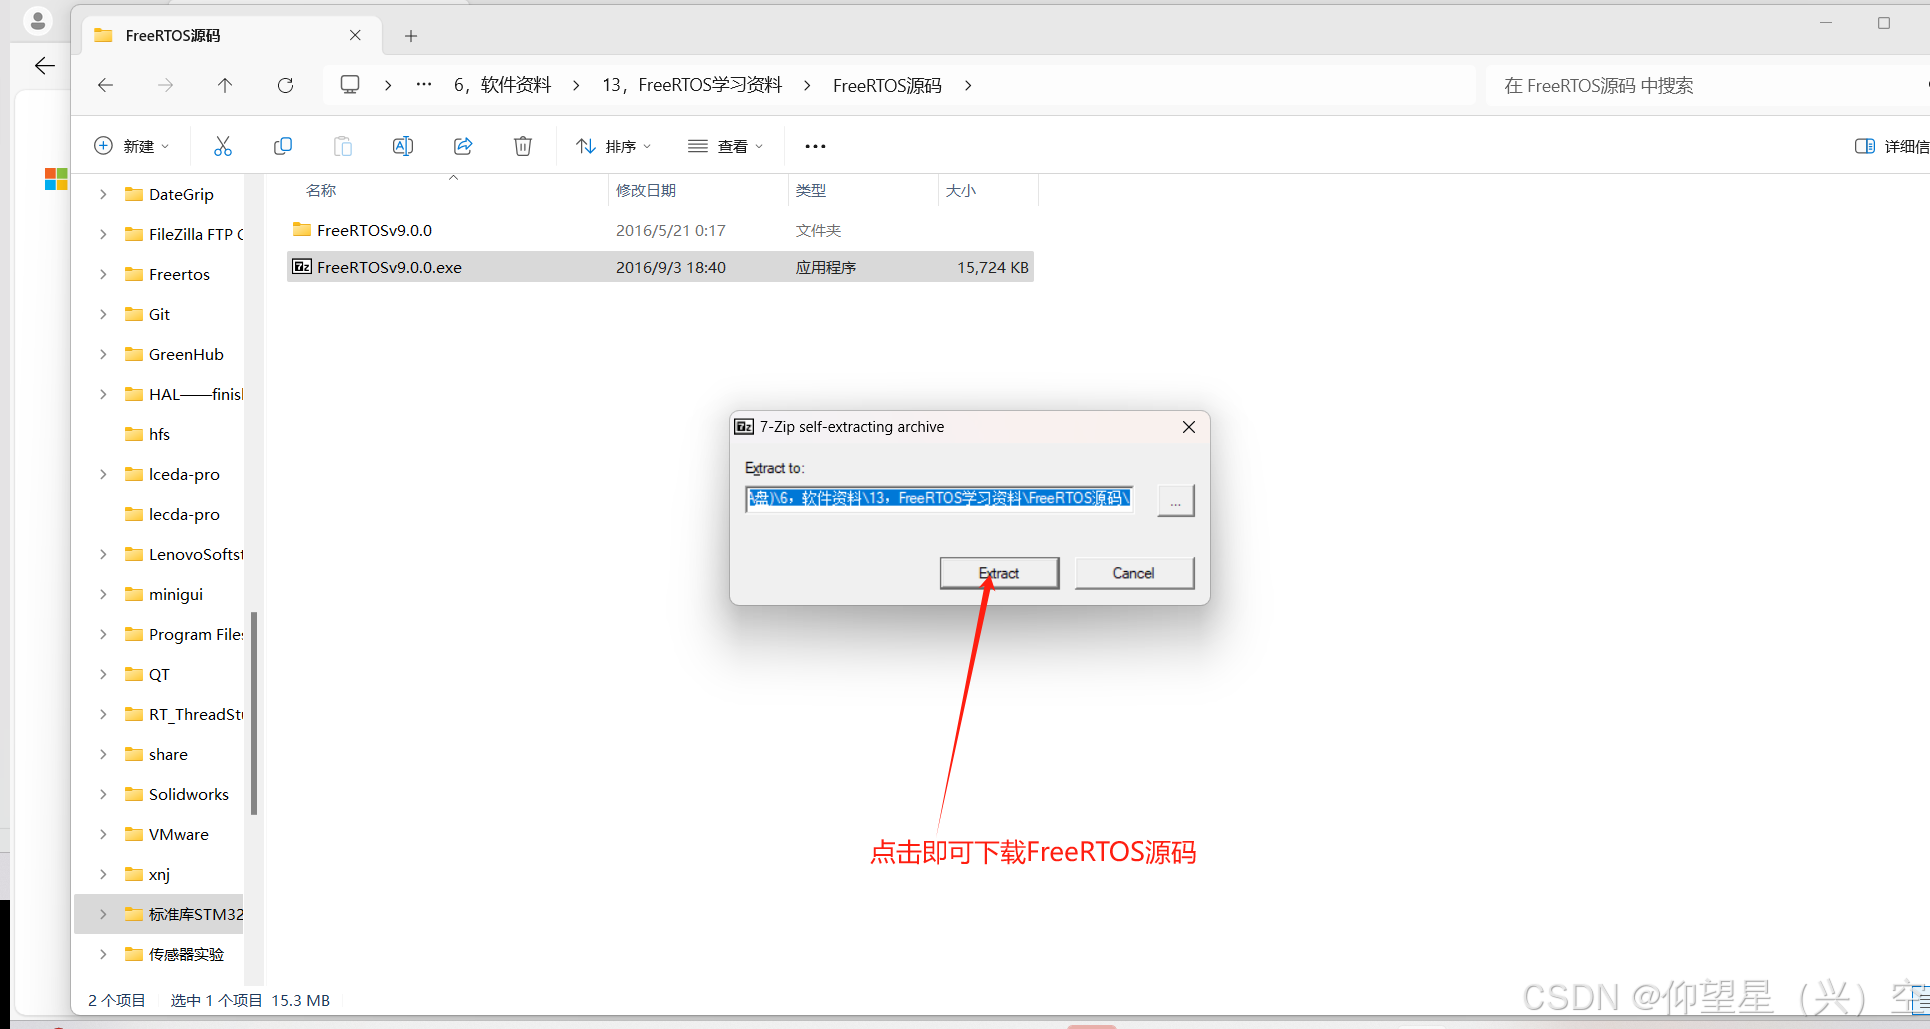Screen dimensions: 1930x1029
Task: Navigate to 6，软件资料 breadcrumb
Action: (x=502, y=85)
